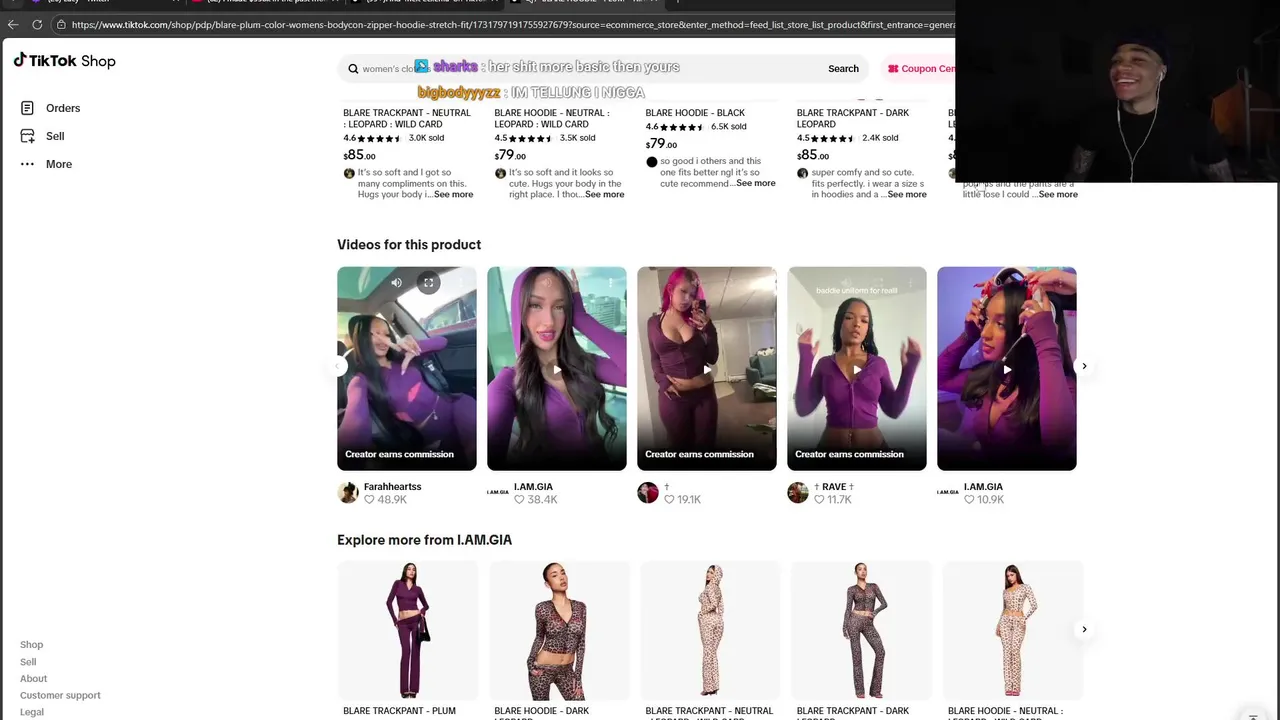The image size is (1280, 720).
Task: Play the second I.AM.GIA hoodie video
Action: coord(1007,369)
